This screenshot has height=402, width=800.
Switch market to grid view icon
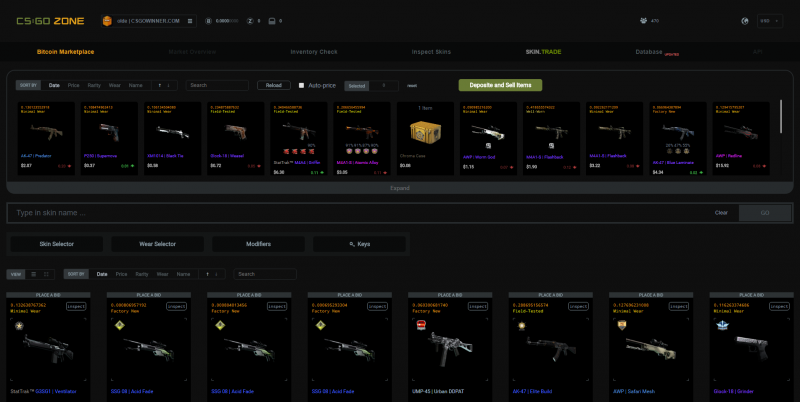tap(46, 274)
